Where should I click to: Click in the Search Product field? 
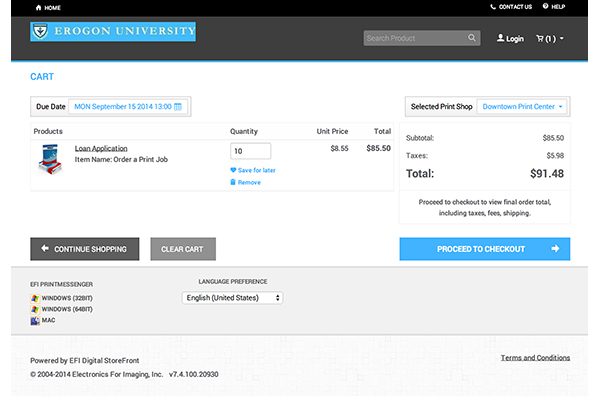tap(414, 39)
